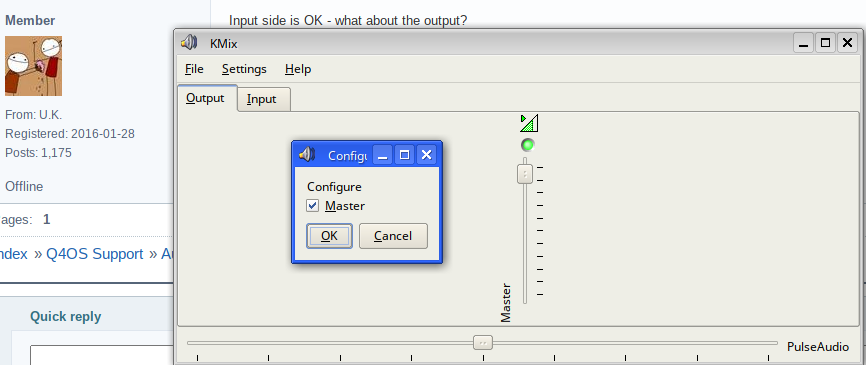Click the Configure dialog speaker icon
This screenshot has width=866, height=365.
(x=307, y=155)
